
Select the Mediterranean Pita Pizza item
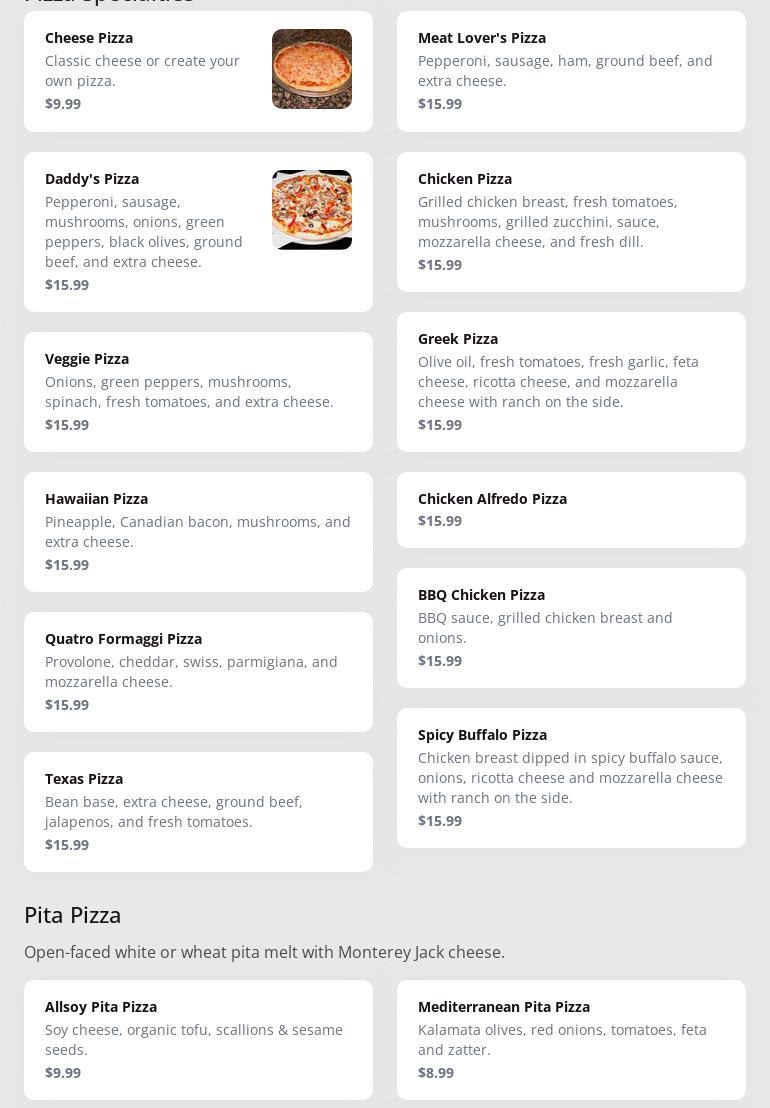[x=571, y=1040]
